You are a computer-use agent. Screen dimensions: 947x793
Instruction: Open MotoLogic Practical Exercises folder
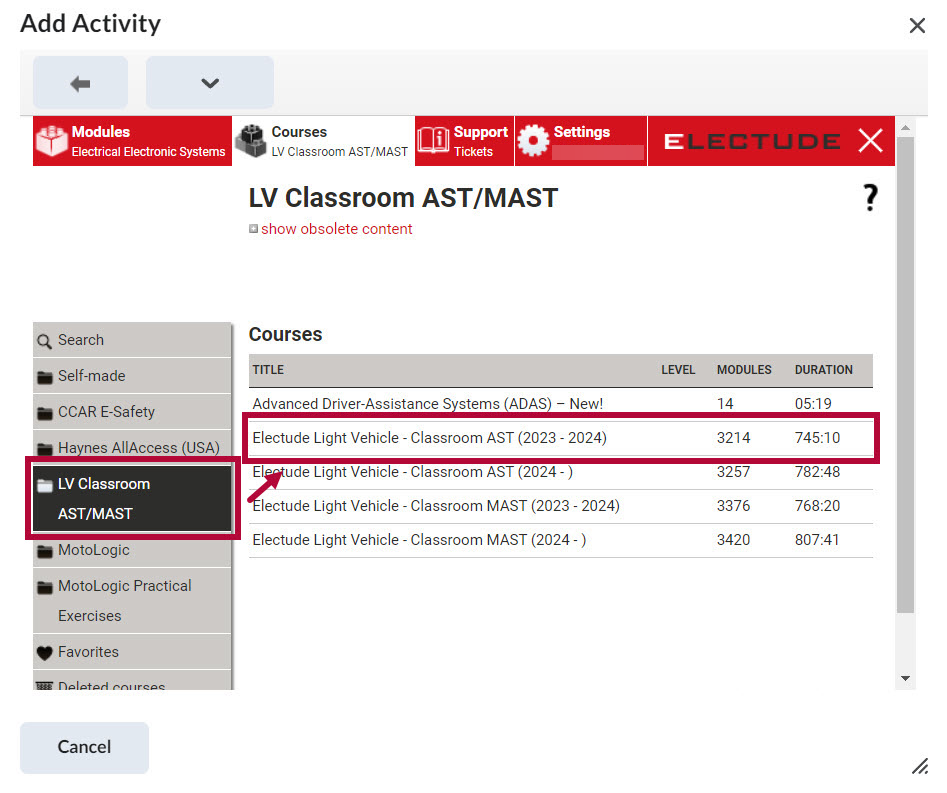click(x=132, y=601)
